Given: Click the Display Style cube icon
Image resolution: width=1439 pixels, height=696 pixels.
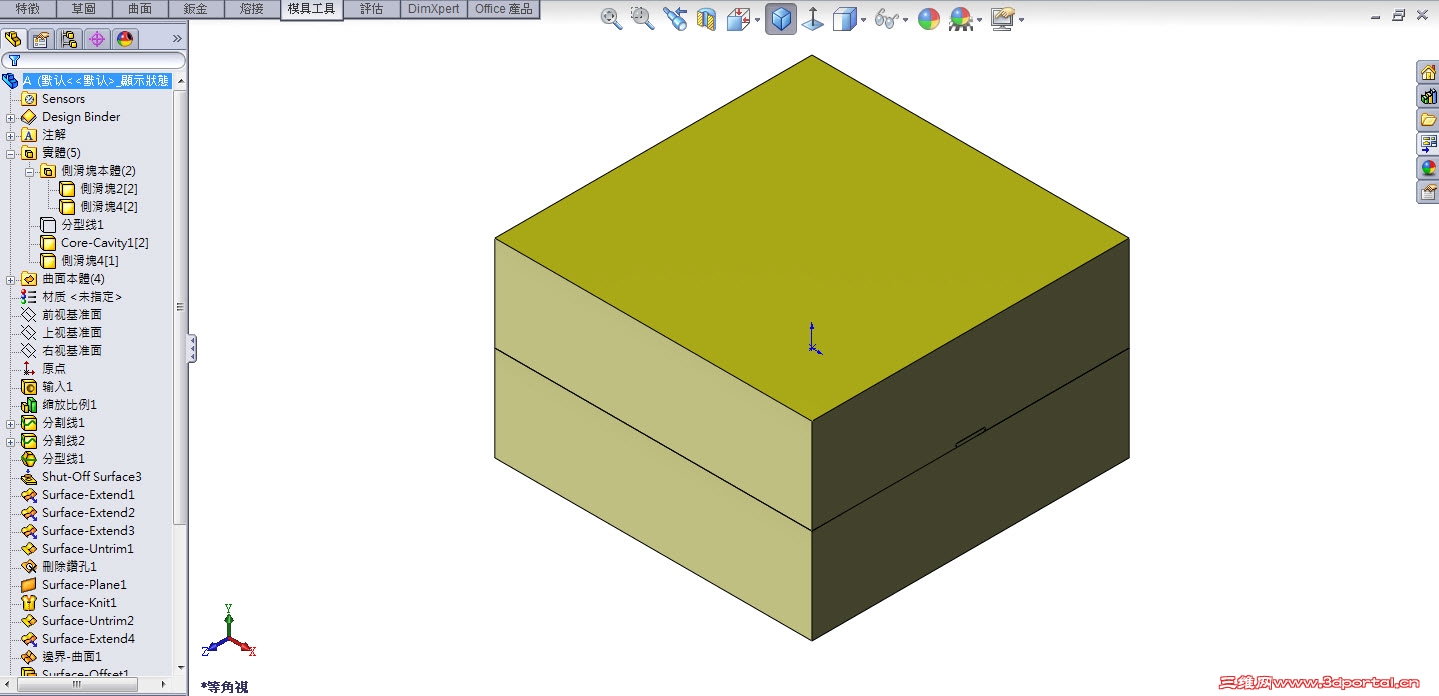Looking at the screenshot, I should (x=845, y=19).
